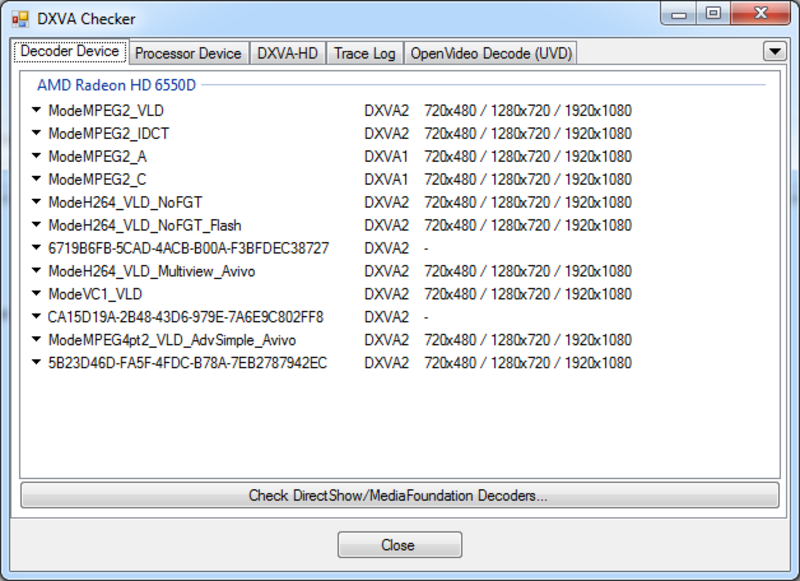
Task: Expand the ModeMPEG4pt2_VLD_AdvSimple_Avivo arrow
Action: 36,339
